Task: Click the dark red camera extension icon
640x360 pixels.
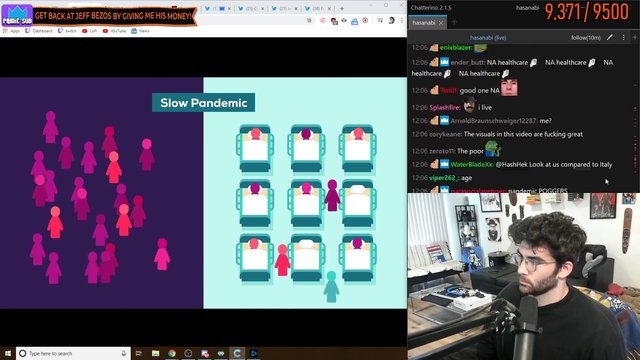Action: (x=334, y=21)
